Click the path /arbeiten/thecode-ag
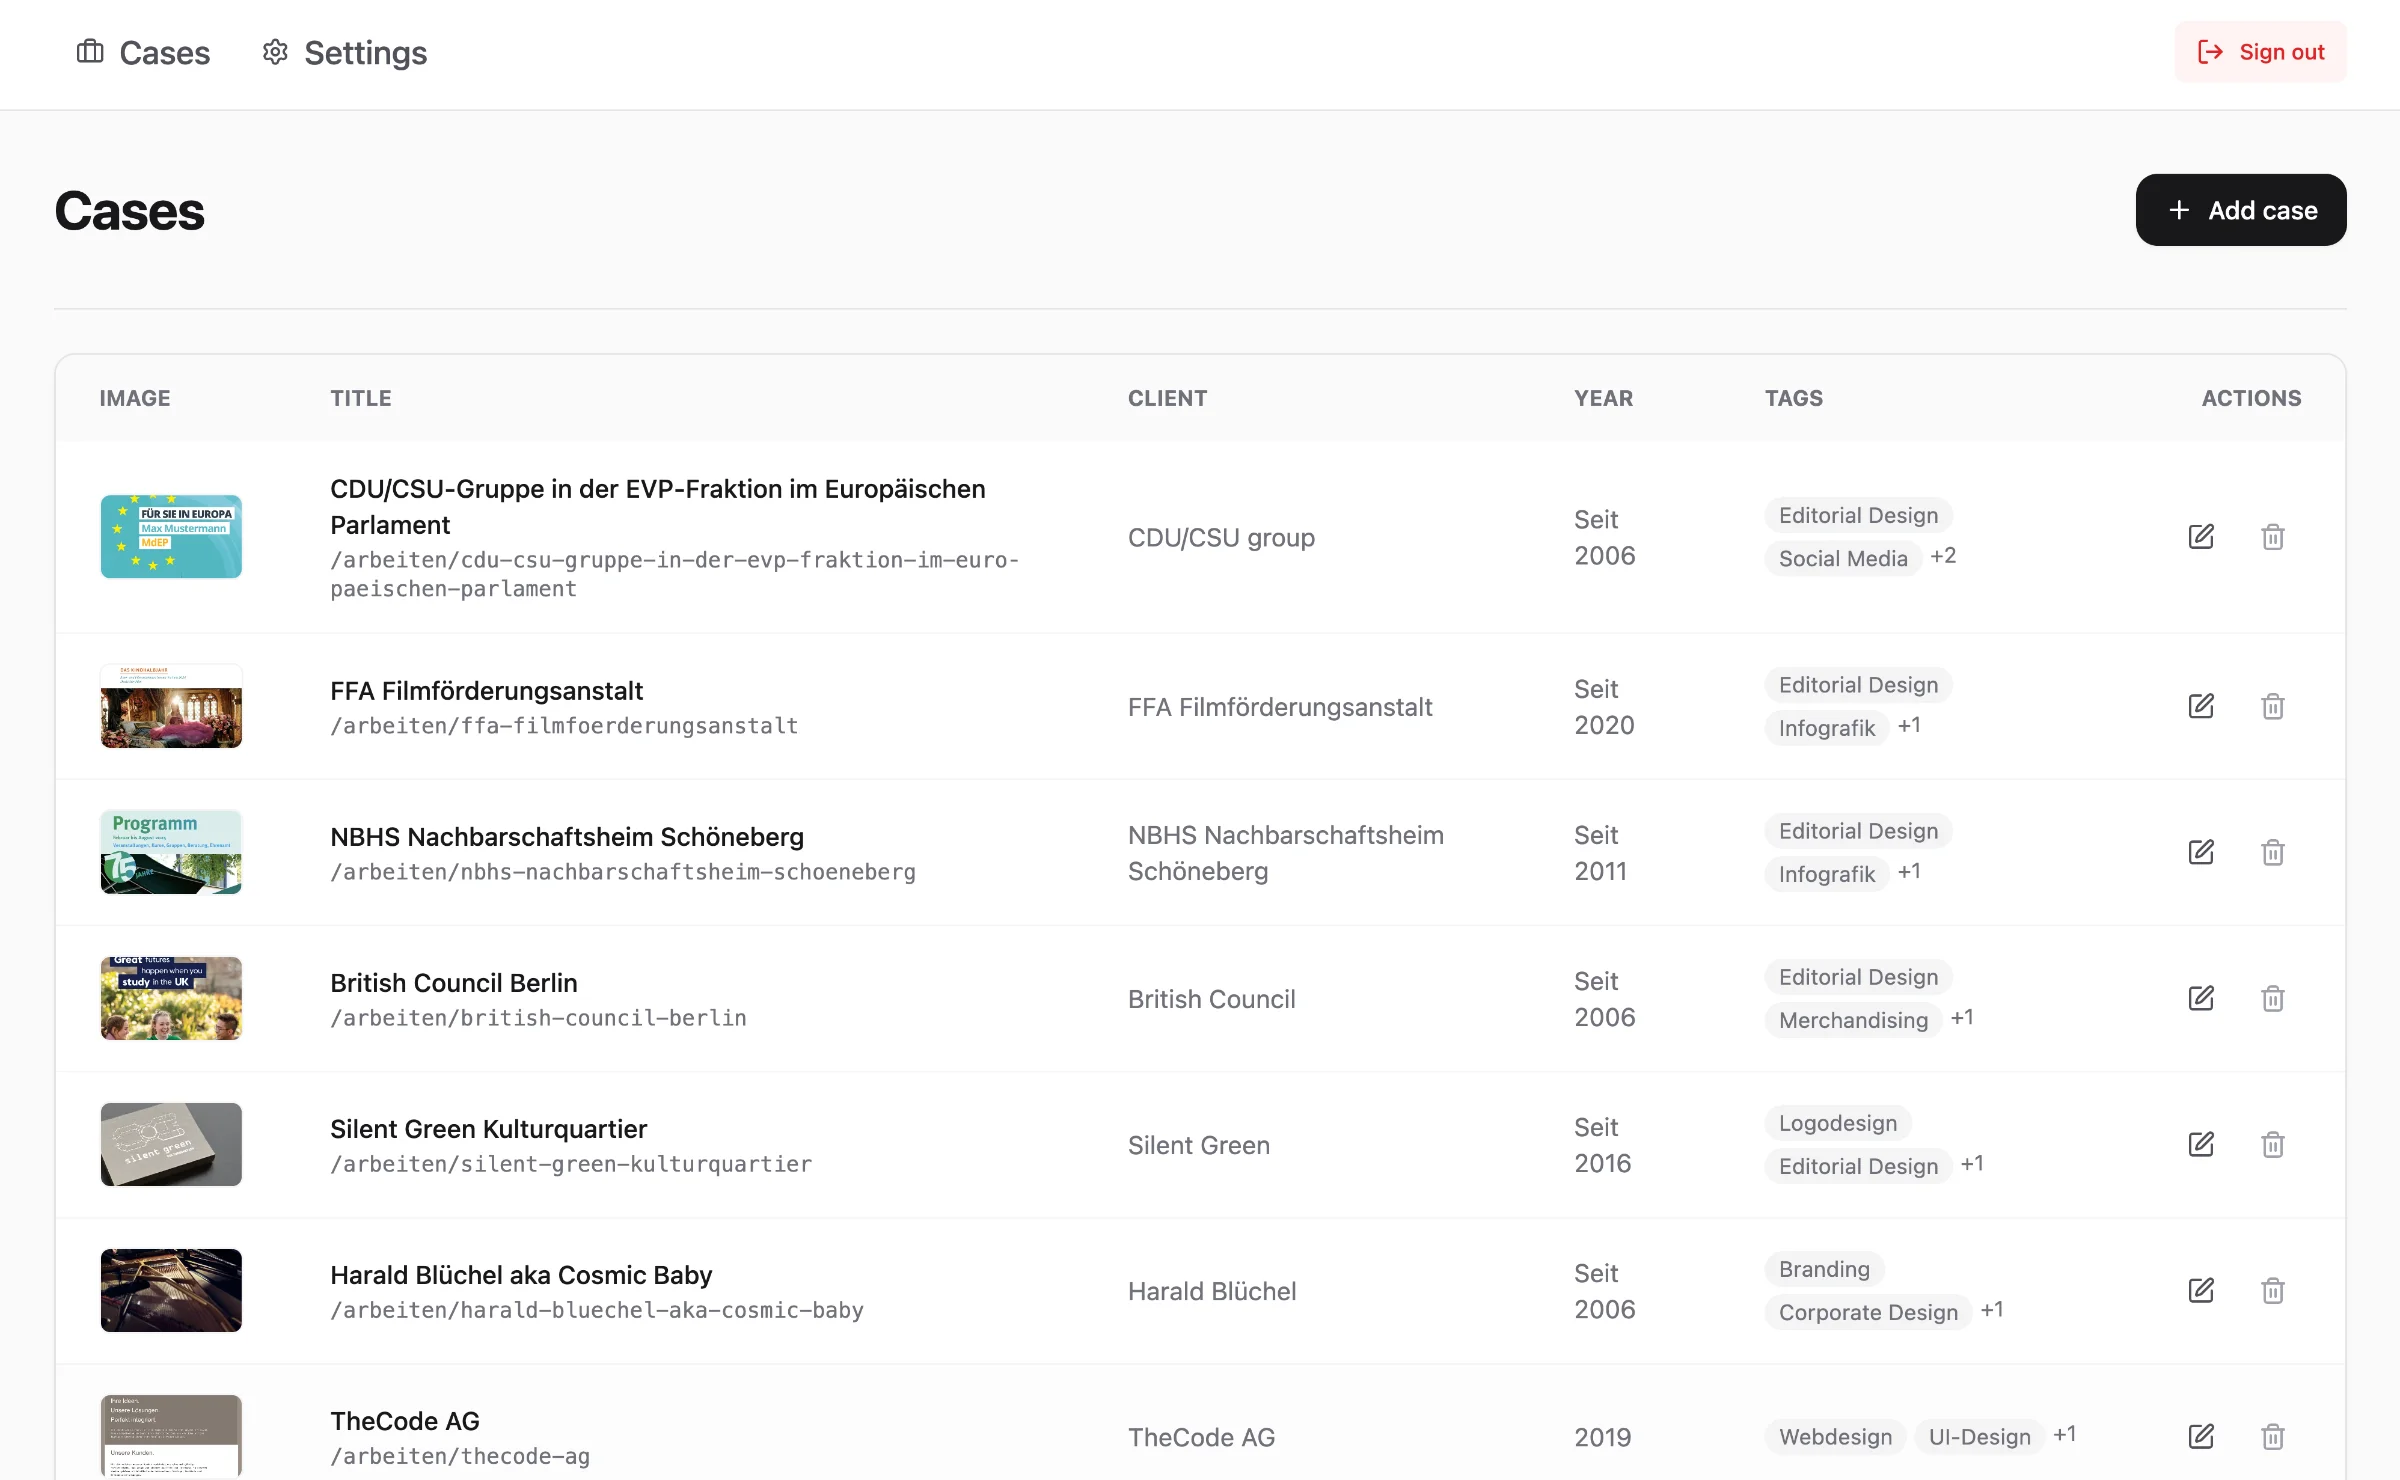Image resolution: width=2400 pixels, height=1480 pixels. (x=460, y=1456)
